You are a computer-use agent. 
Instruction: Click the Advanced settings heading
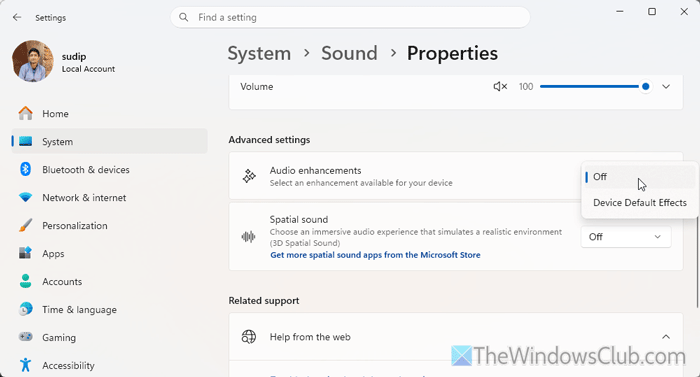[x=269, y=140]
